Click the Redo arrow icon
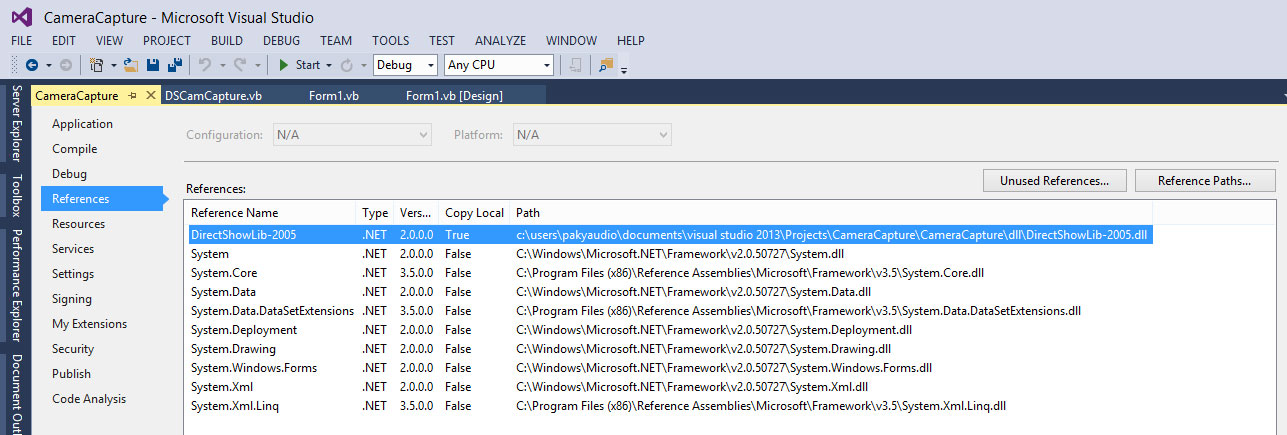1287x435 pixels. [240, 65]
